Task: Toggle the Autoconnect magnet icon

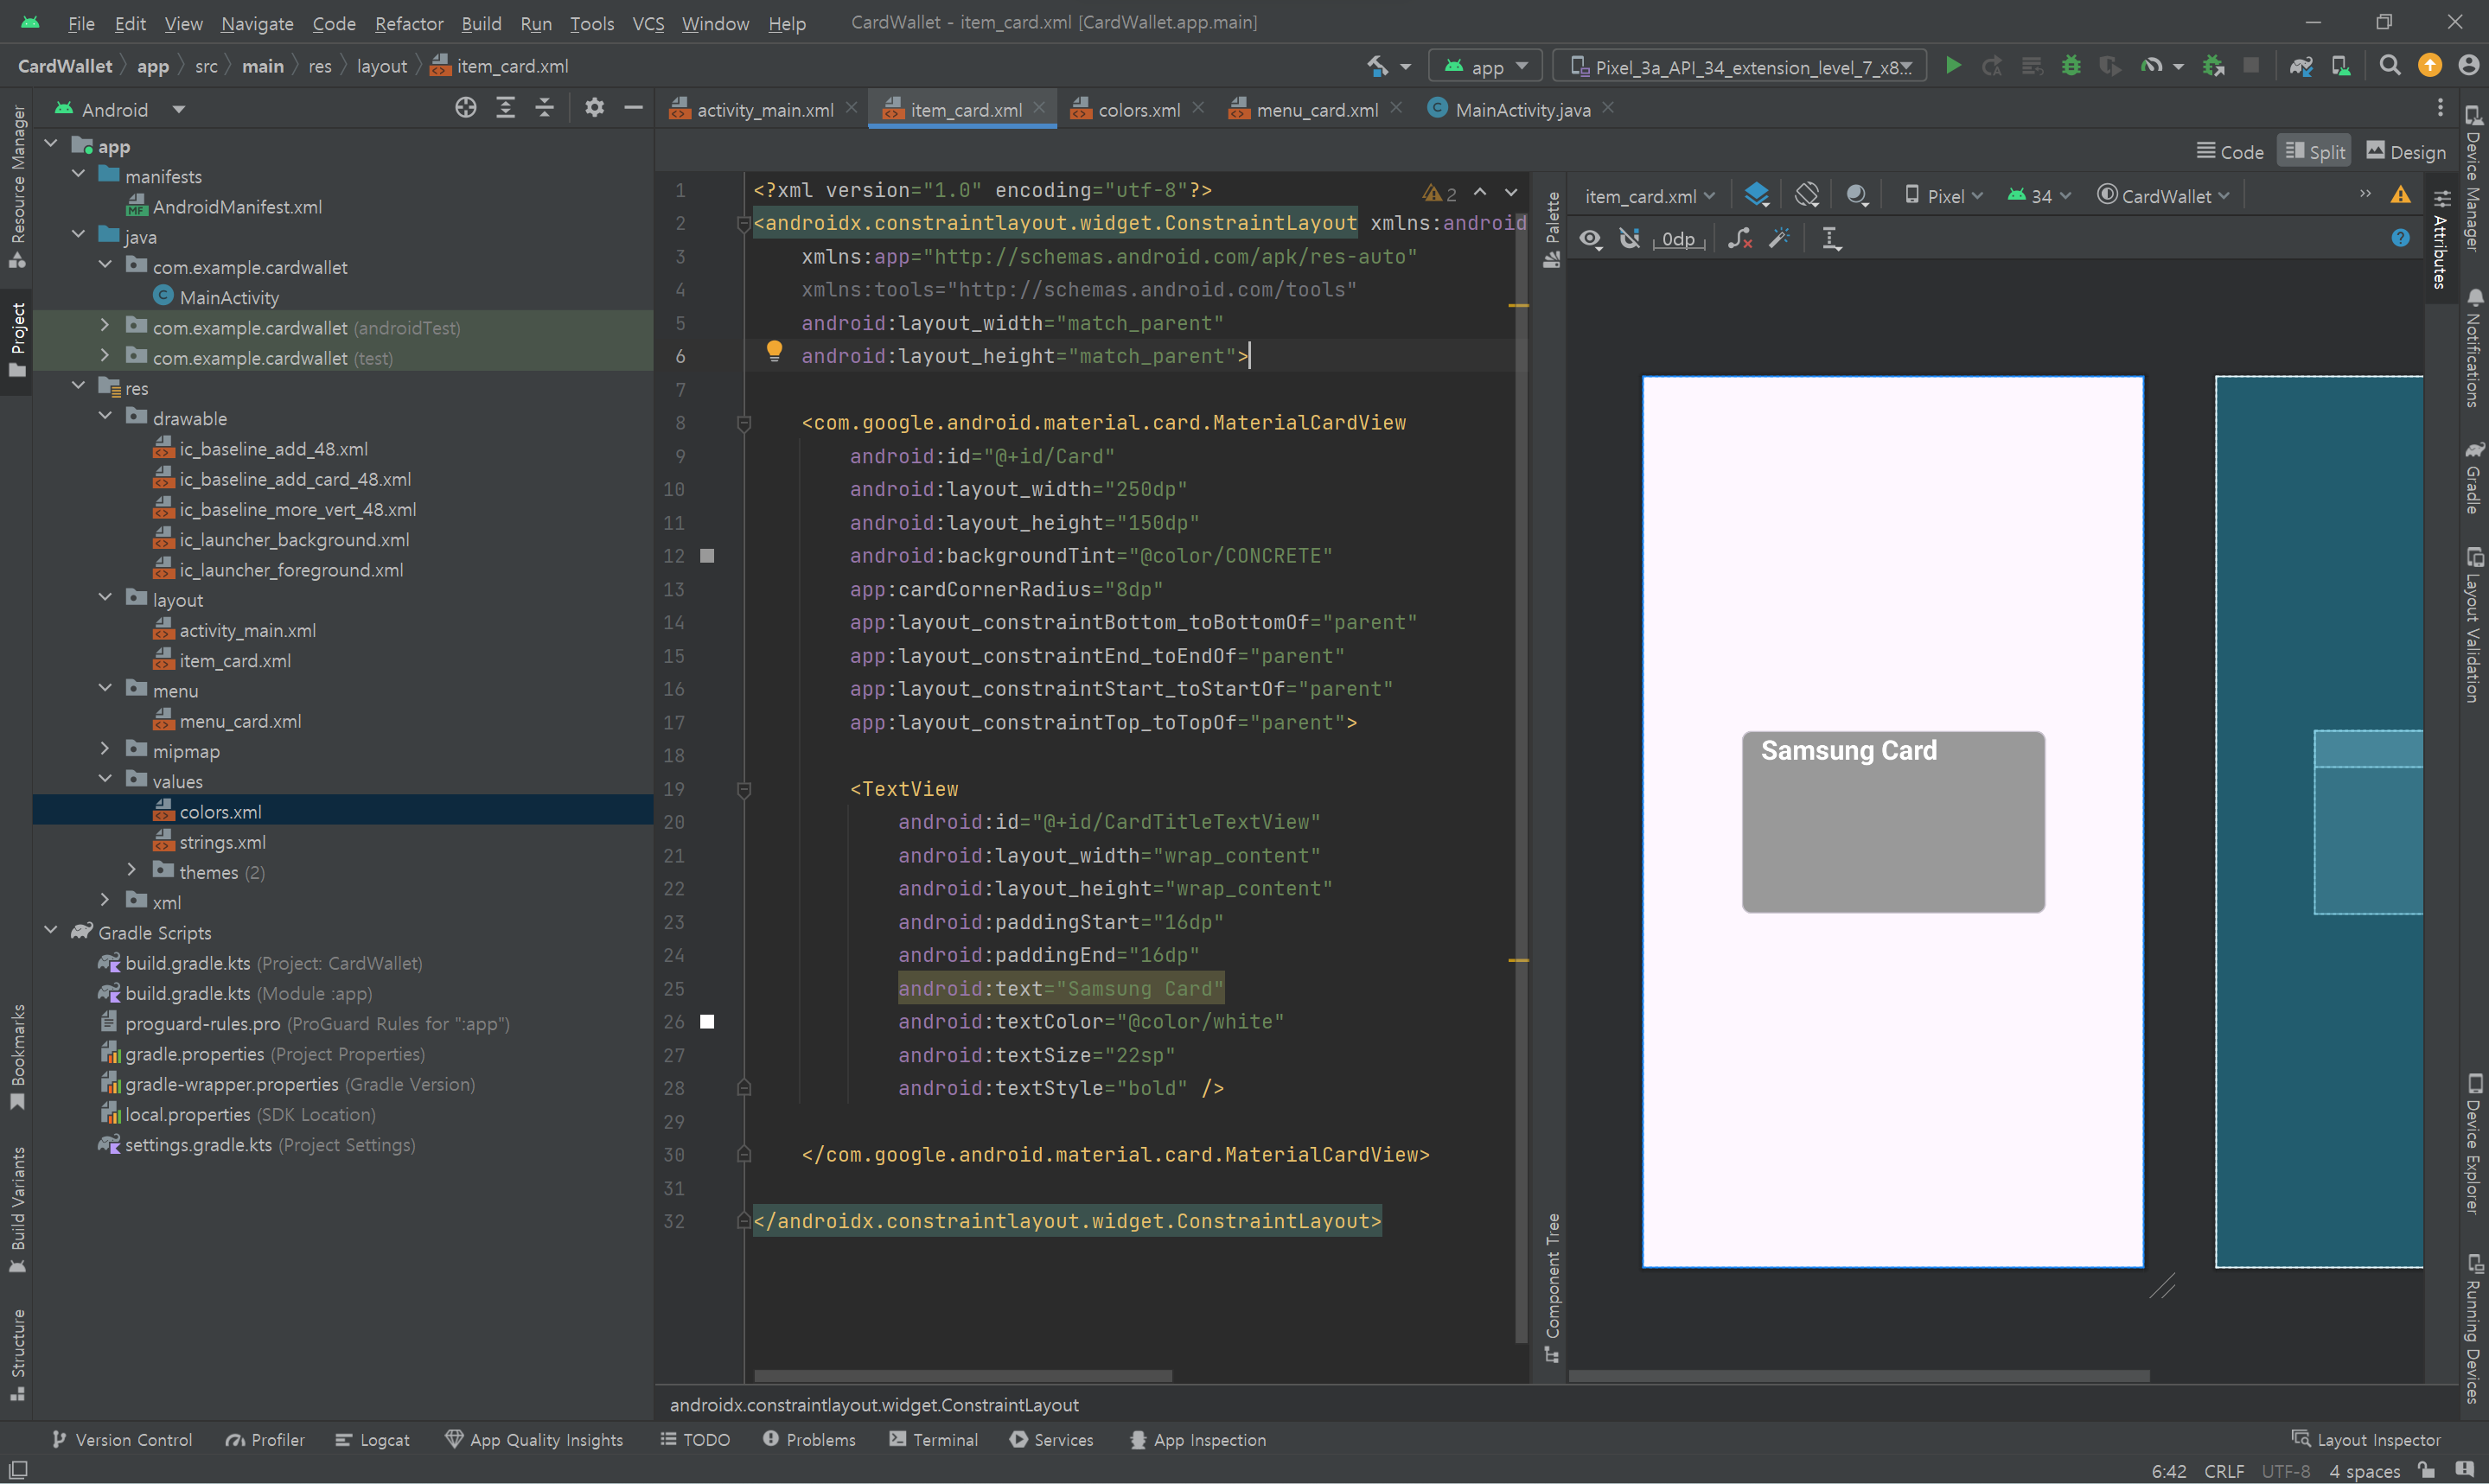Action: (1630, 238)
